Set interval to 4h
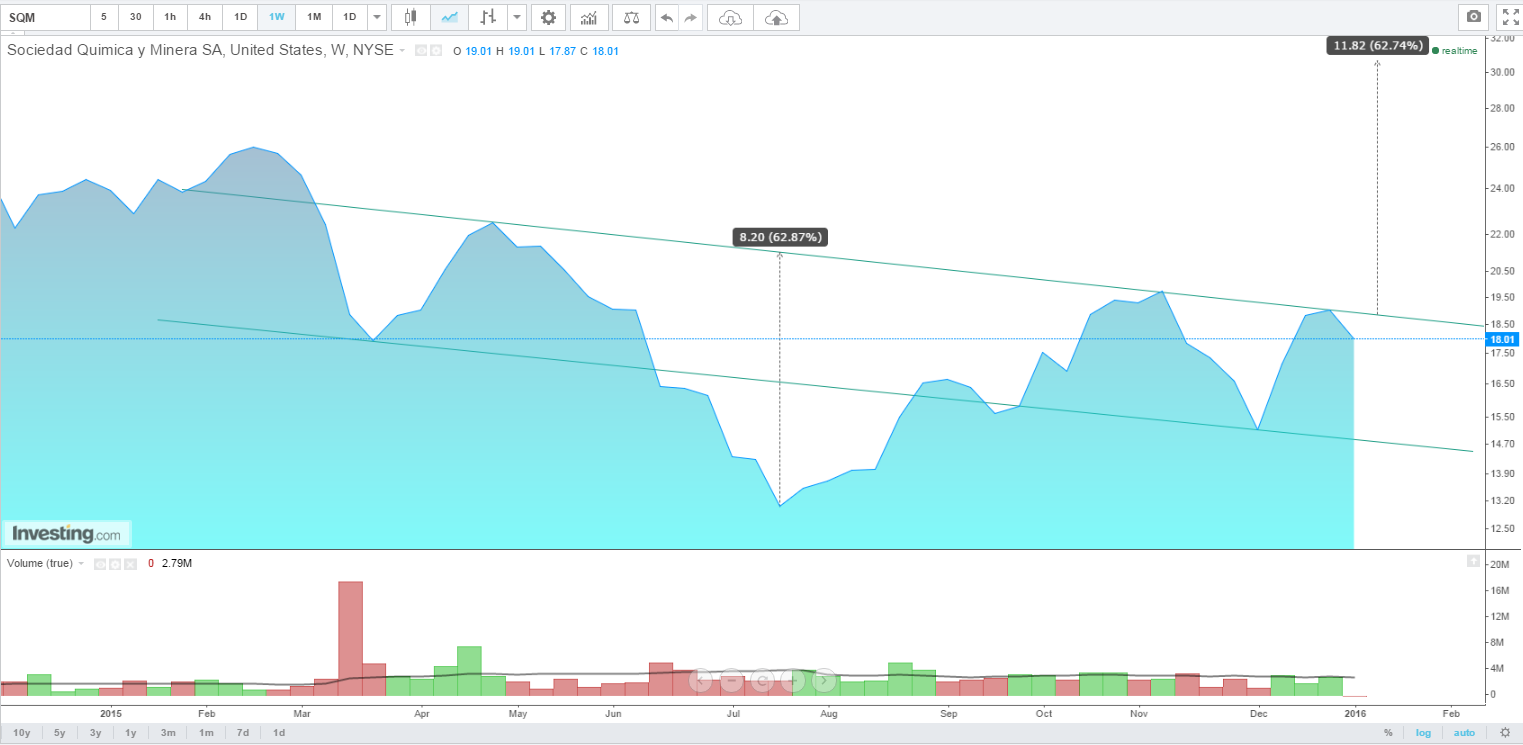 [x=205, y=17]
